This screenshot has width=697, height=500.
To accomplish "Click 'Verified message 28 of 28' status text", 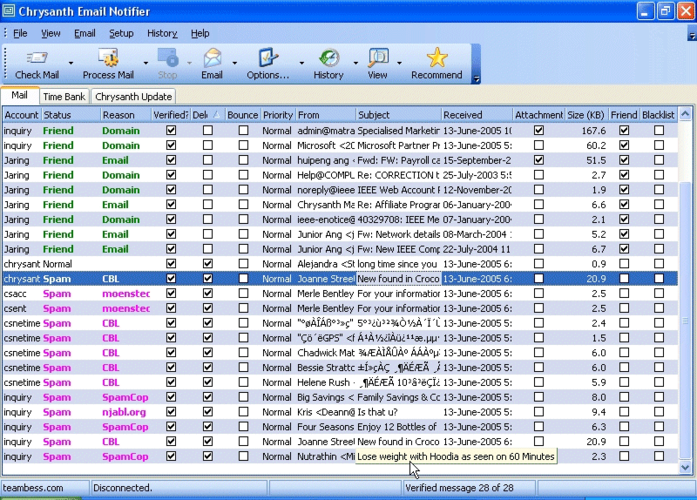I will [x=459, y=488].
